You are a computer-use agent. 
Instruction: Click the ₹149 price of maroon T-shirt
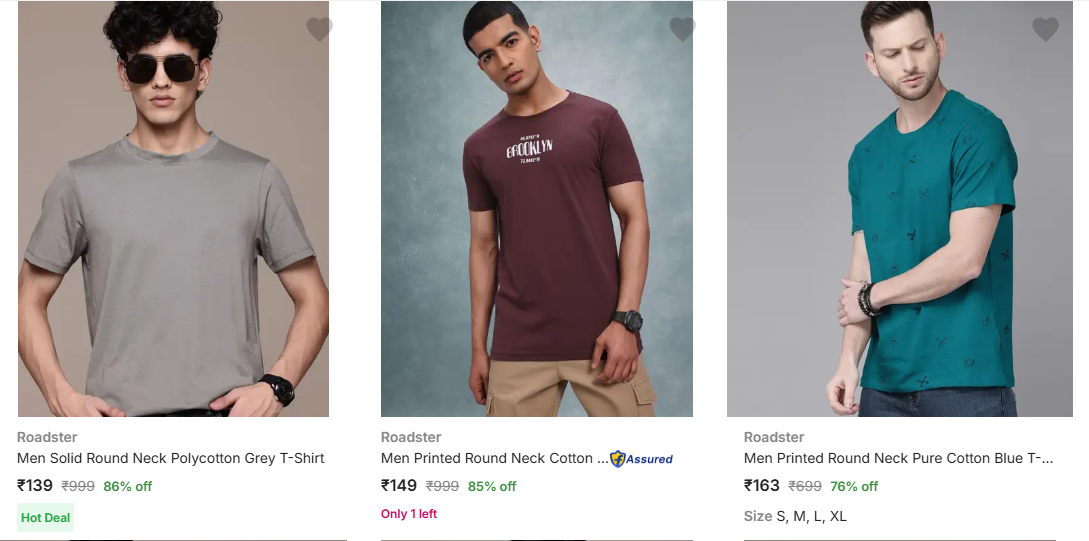[x=399, y=486]
